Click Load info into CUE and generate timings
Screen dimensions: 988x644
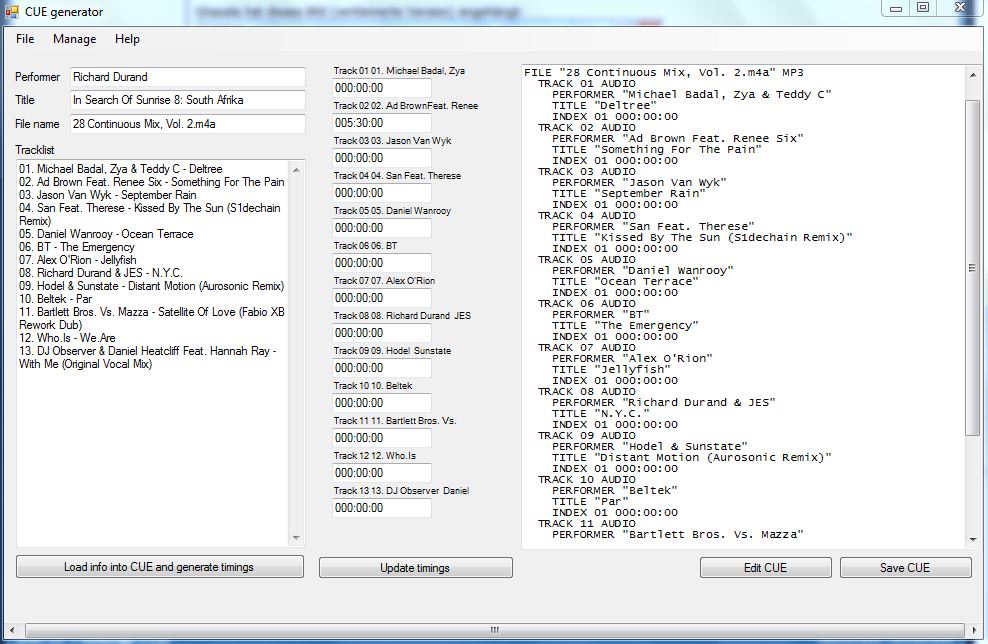pos(160,567)
